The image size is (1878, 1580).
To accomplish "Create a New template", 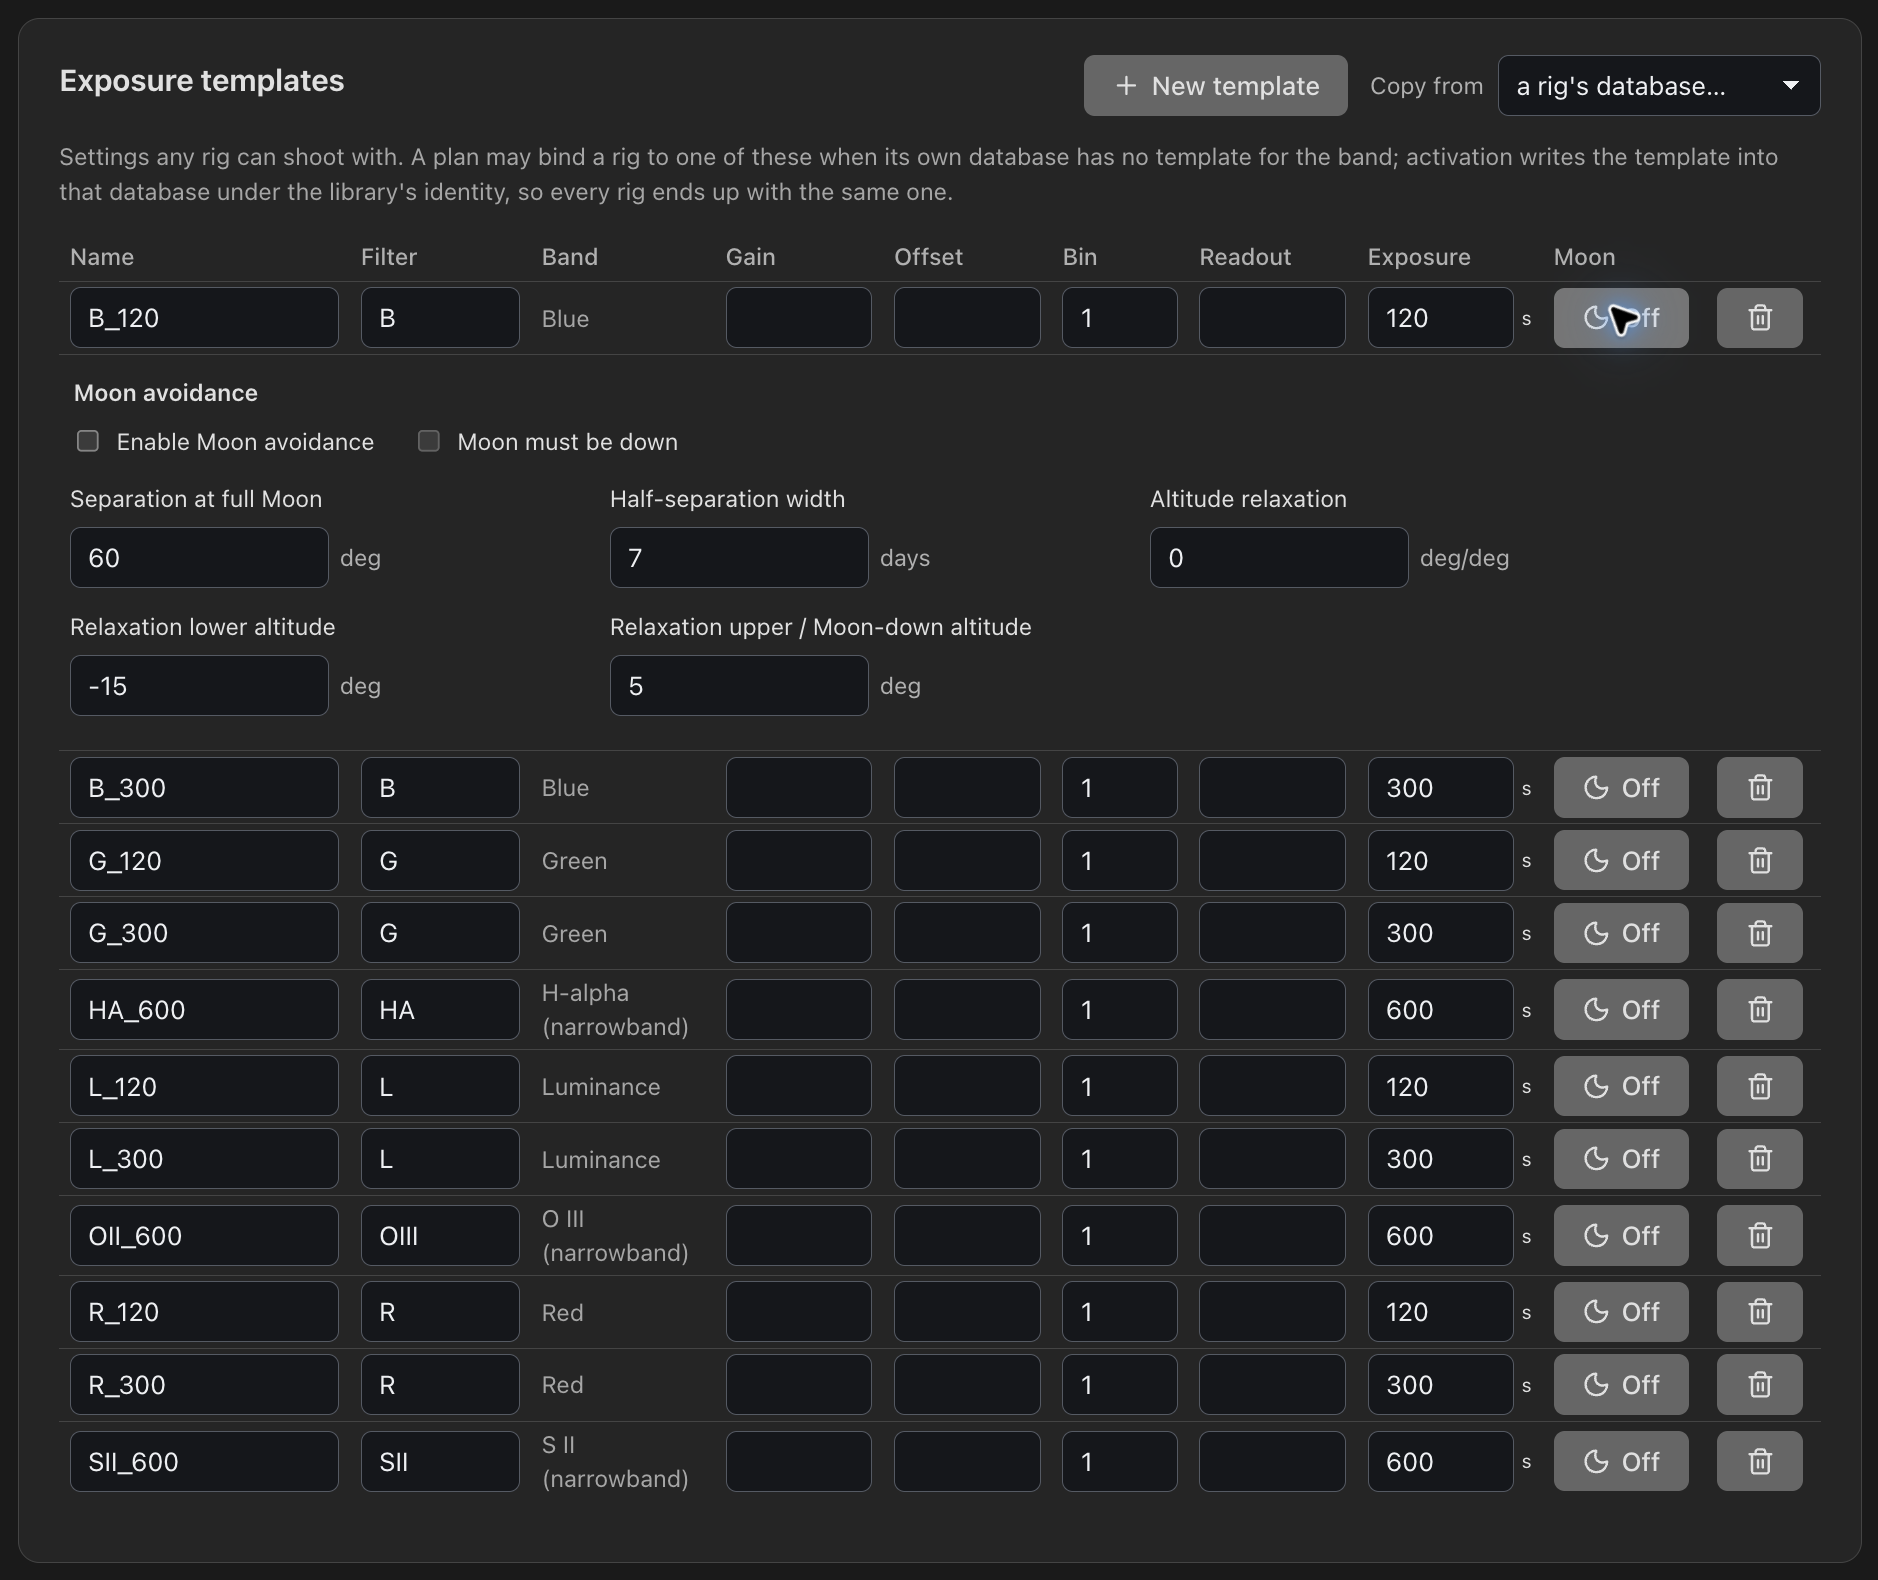I will click(1215, 86).
